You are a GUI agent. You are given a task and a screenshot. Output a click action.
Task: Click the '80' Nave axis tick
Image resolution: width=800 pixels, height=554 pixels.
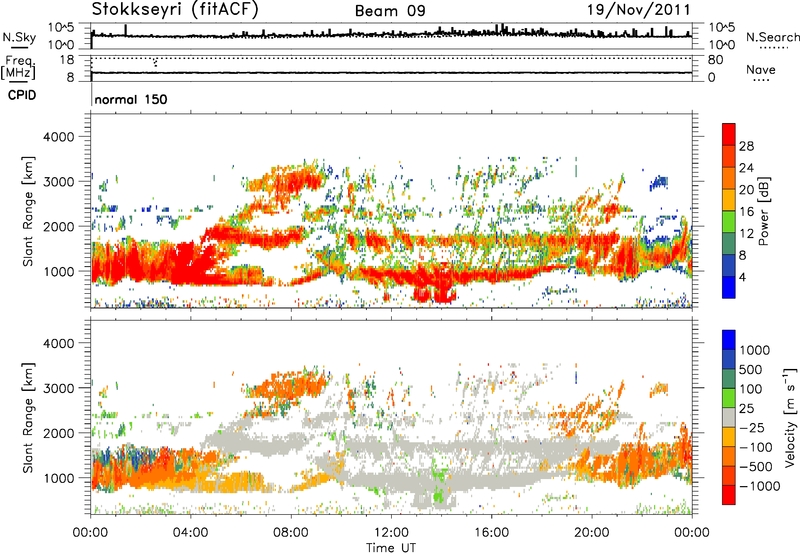coord(715,60)
